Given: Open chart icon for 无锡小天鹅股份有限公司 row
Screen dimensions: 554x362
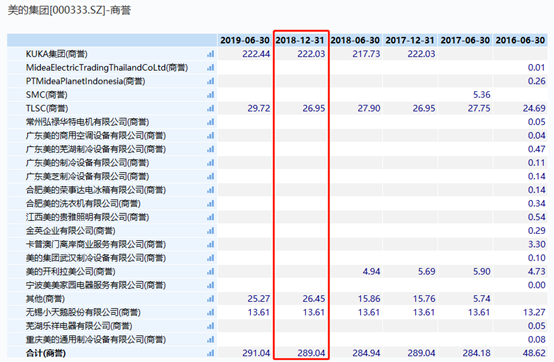Looking at the screenshot, I should (211, 312).
